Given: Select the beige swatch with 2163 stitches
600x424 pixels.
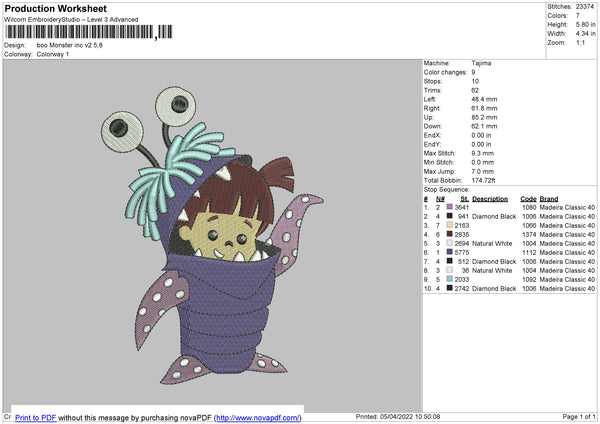Looking at the screenshot, I should pyautogui.click(x=450, y=225).
